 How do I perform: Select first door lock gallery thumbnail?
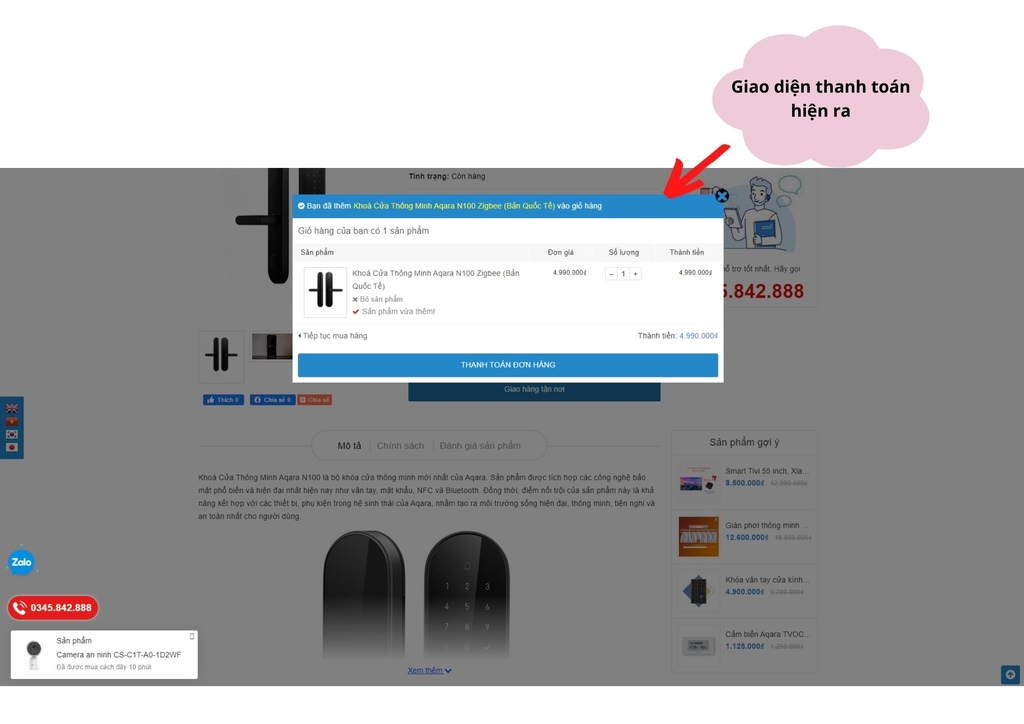221,356
